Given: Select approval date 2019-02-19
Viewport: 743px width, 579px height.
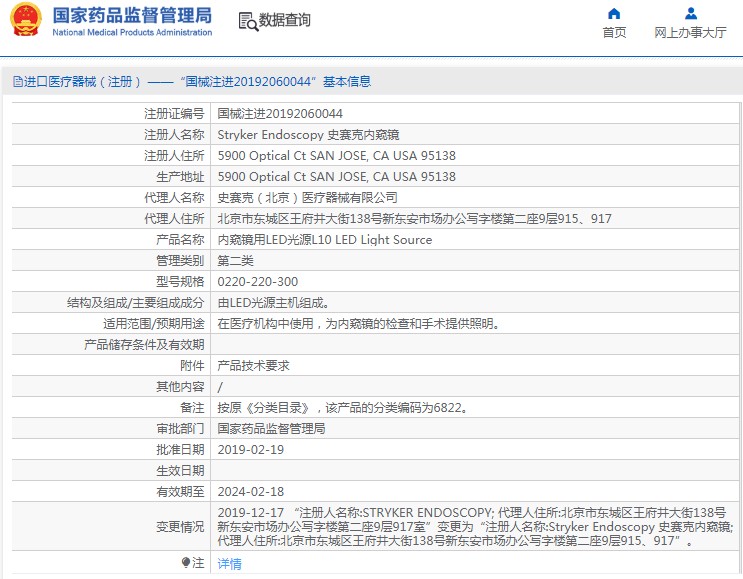Looking at the screenshot, I should point(251,450).
